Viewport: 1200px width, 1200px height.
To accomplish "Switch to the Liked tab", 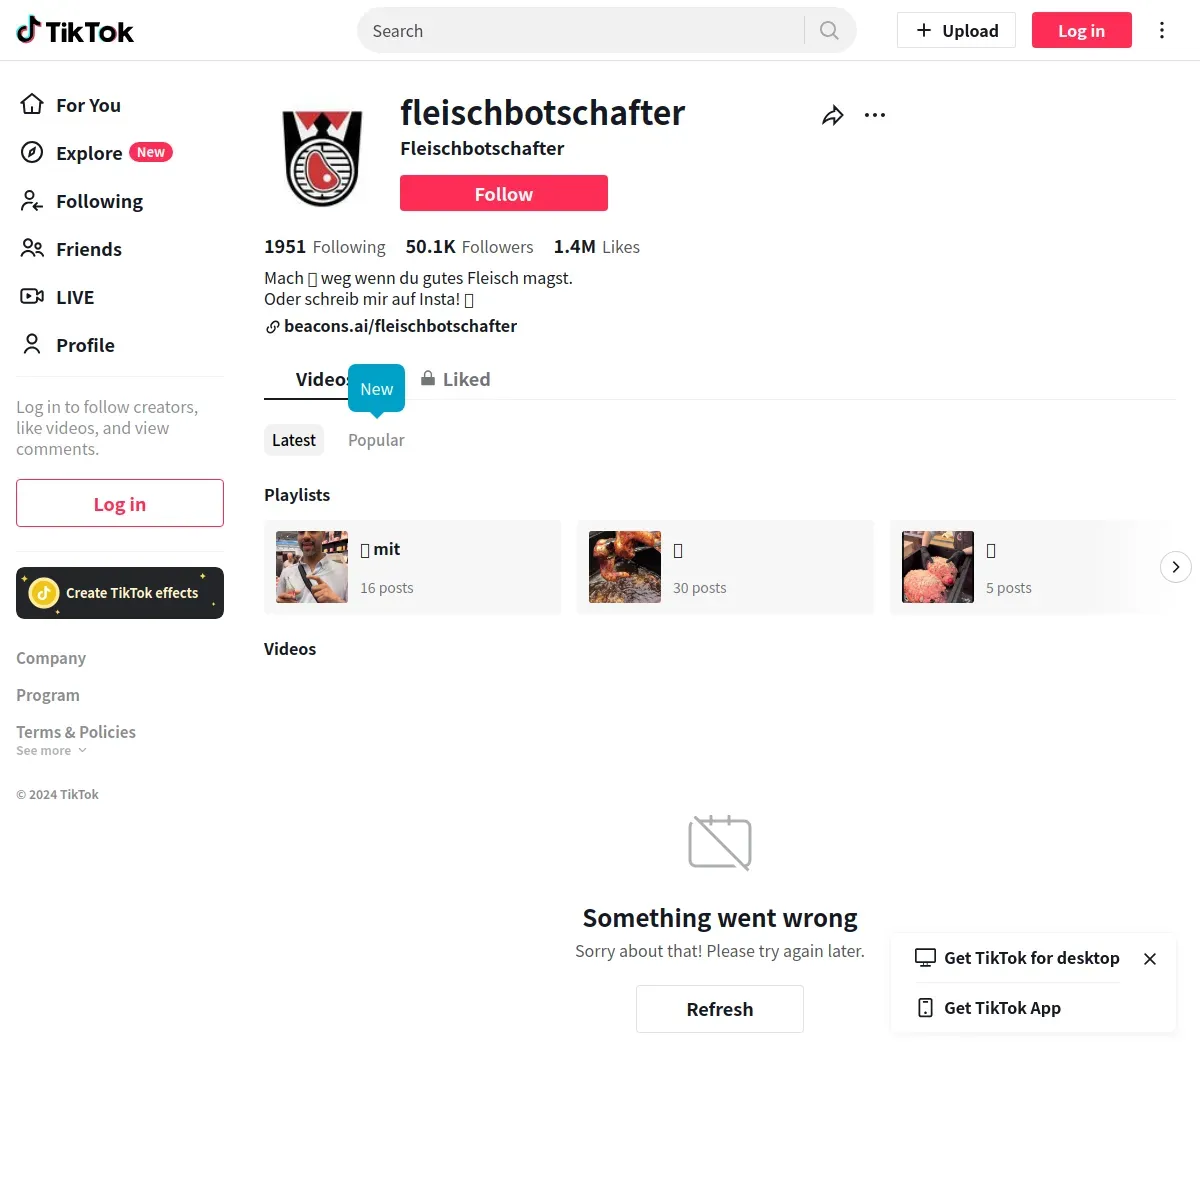I will click(x=455, y=379).
